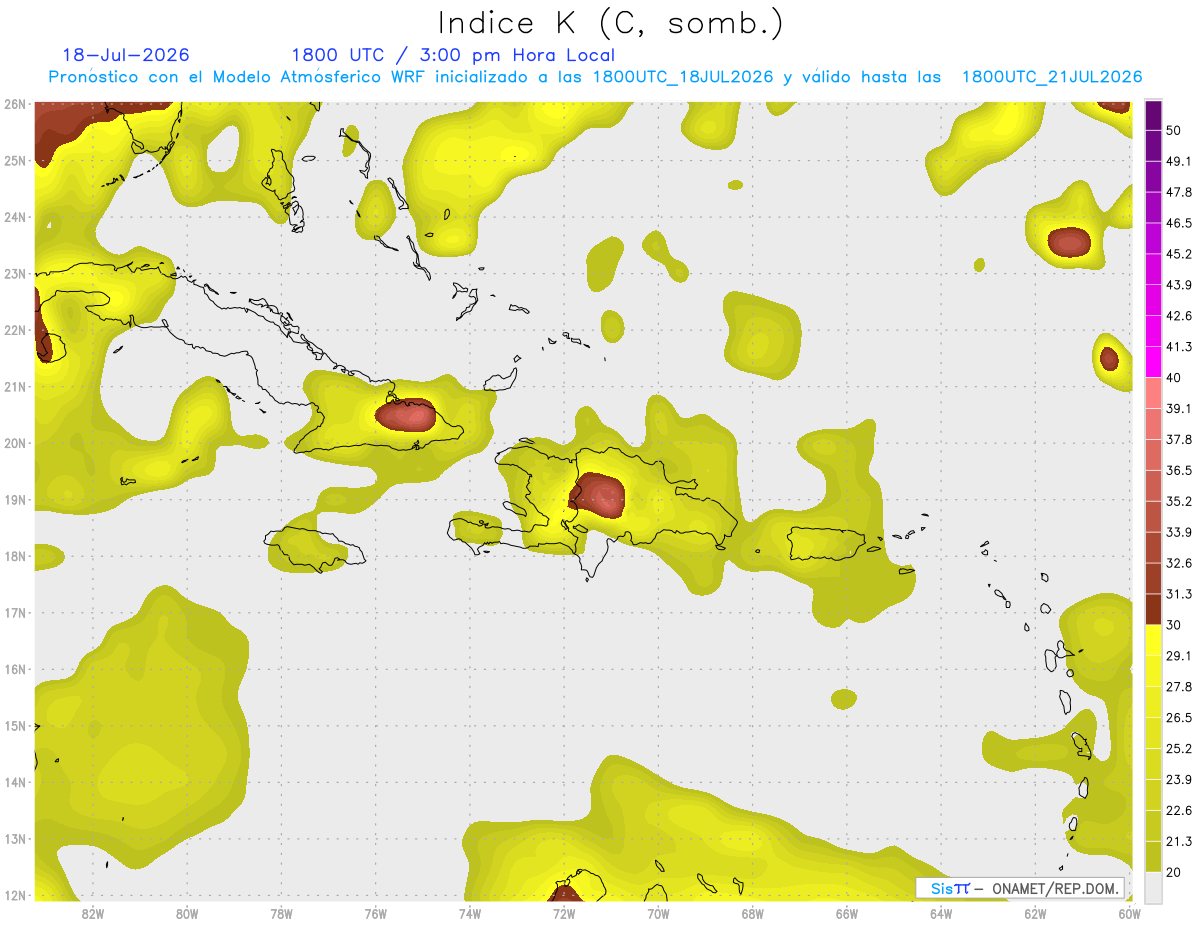This screenshot has width=1200, height=927.
Task: Click the 16N latitude label
Action: pos(15,669)
